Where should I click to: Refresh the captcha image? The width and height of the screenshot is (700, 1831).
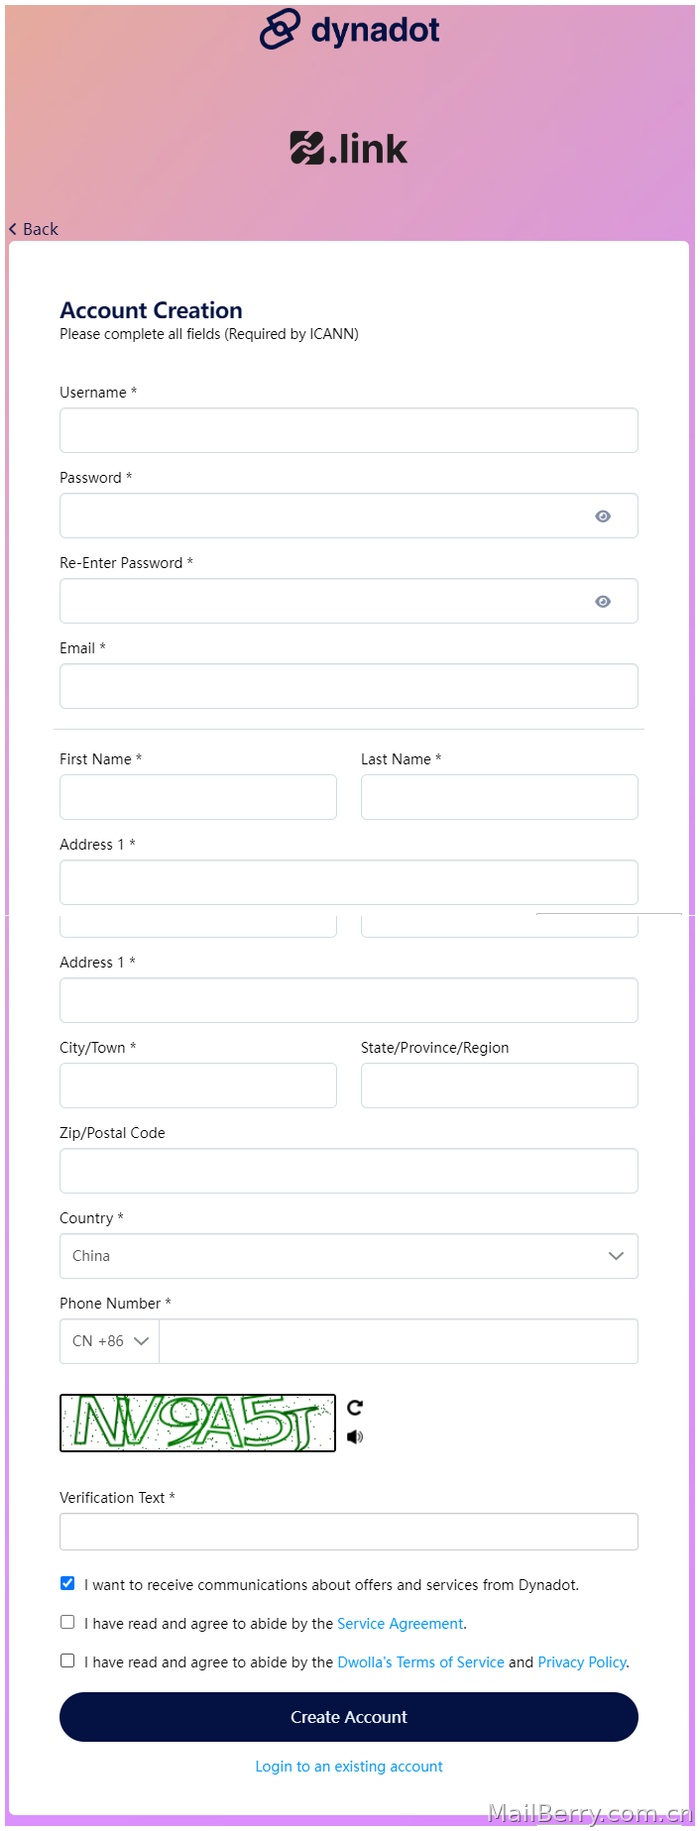point(355,1407)
